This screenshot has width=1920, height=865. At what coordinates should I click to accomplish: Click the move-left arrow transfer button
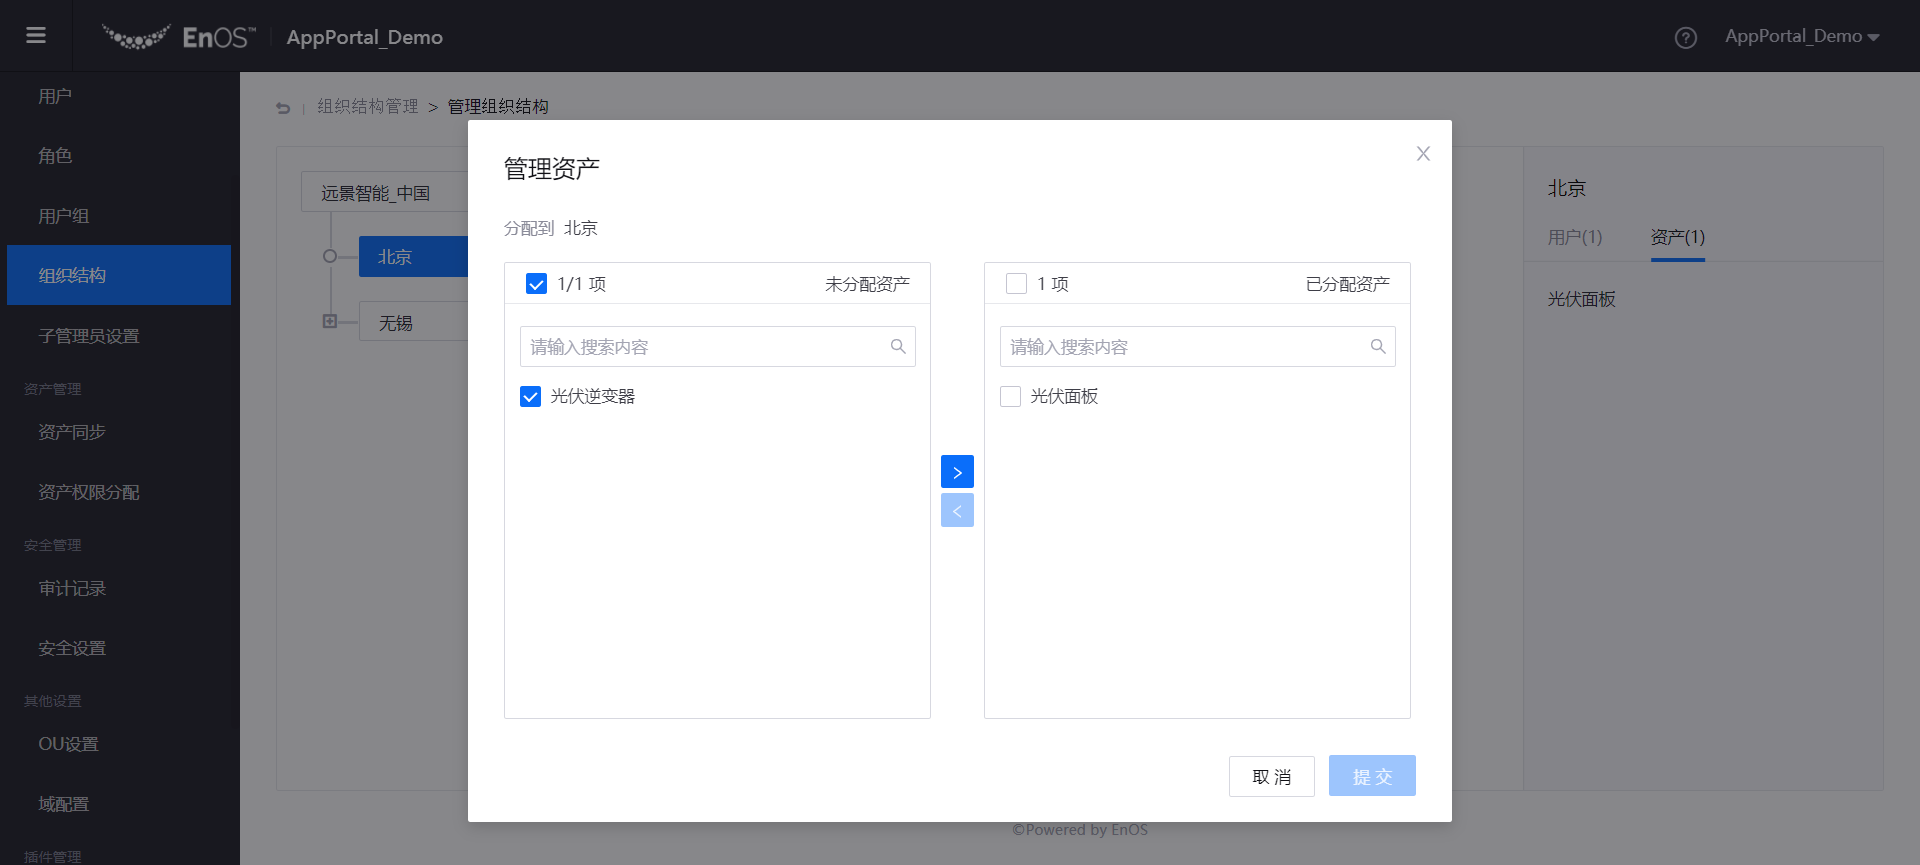(x=957, y=511)
